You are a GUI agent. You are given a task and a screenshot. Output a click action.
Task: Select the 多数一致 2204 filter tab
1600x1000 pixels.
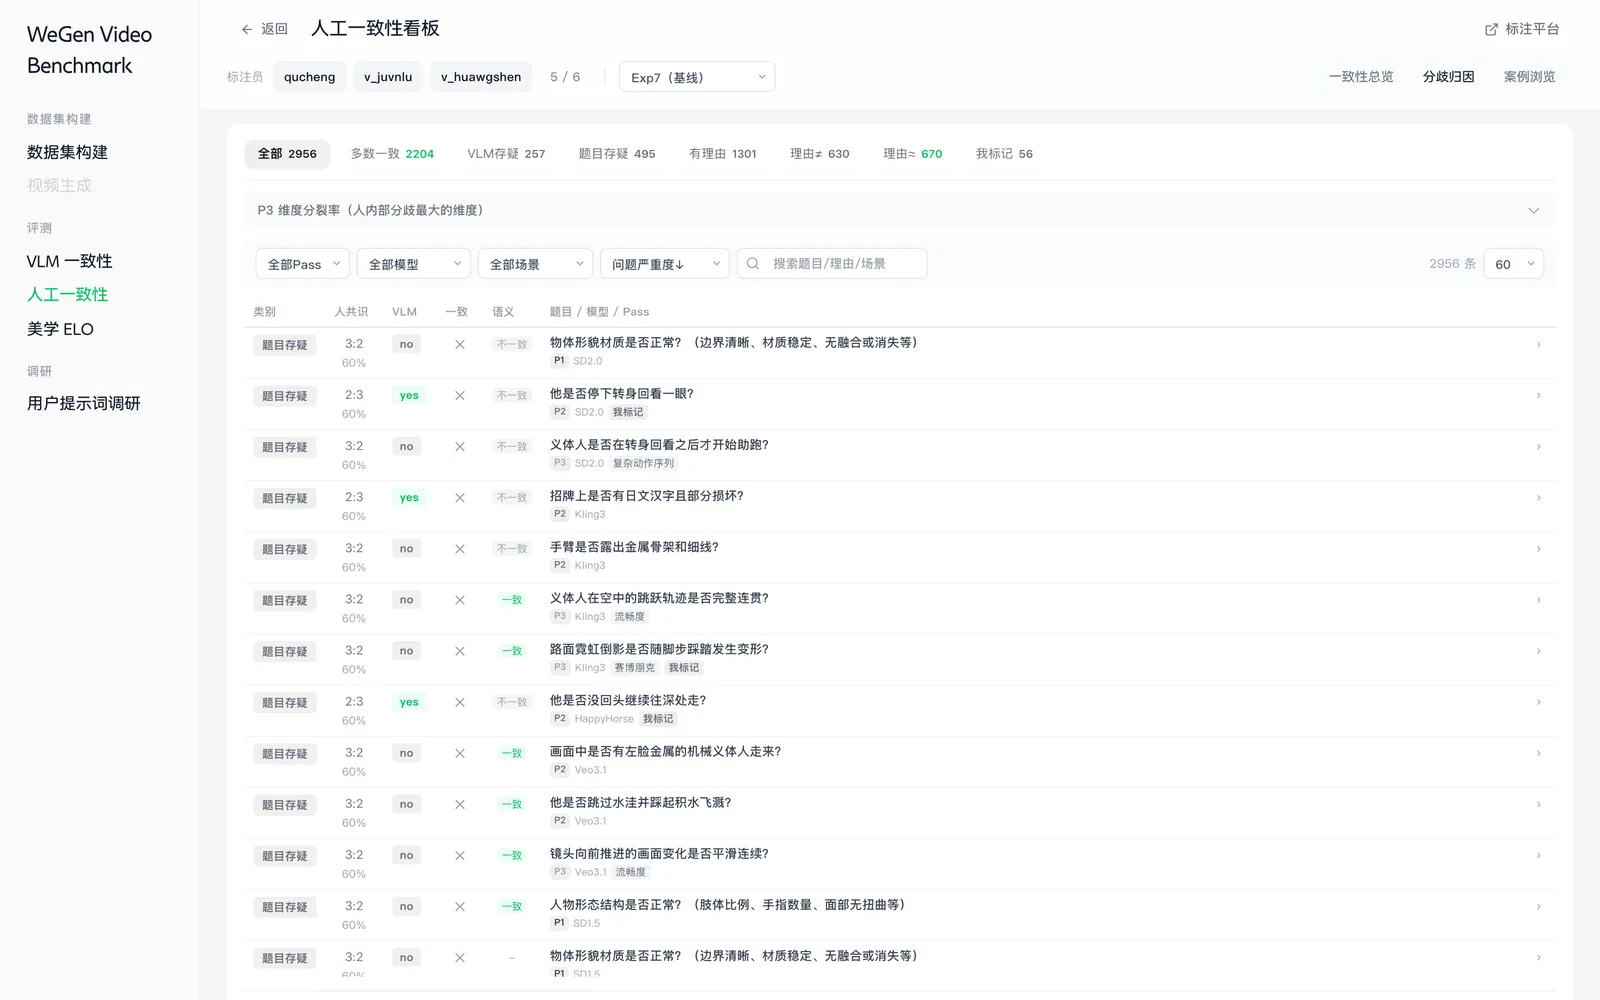(392, 154)
